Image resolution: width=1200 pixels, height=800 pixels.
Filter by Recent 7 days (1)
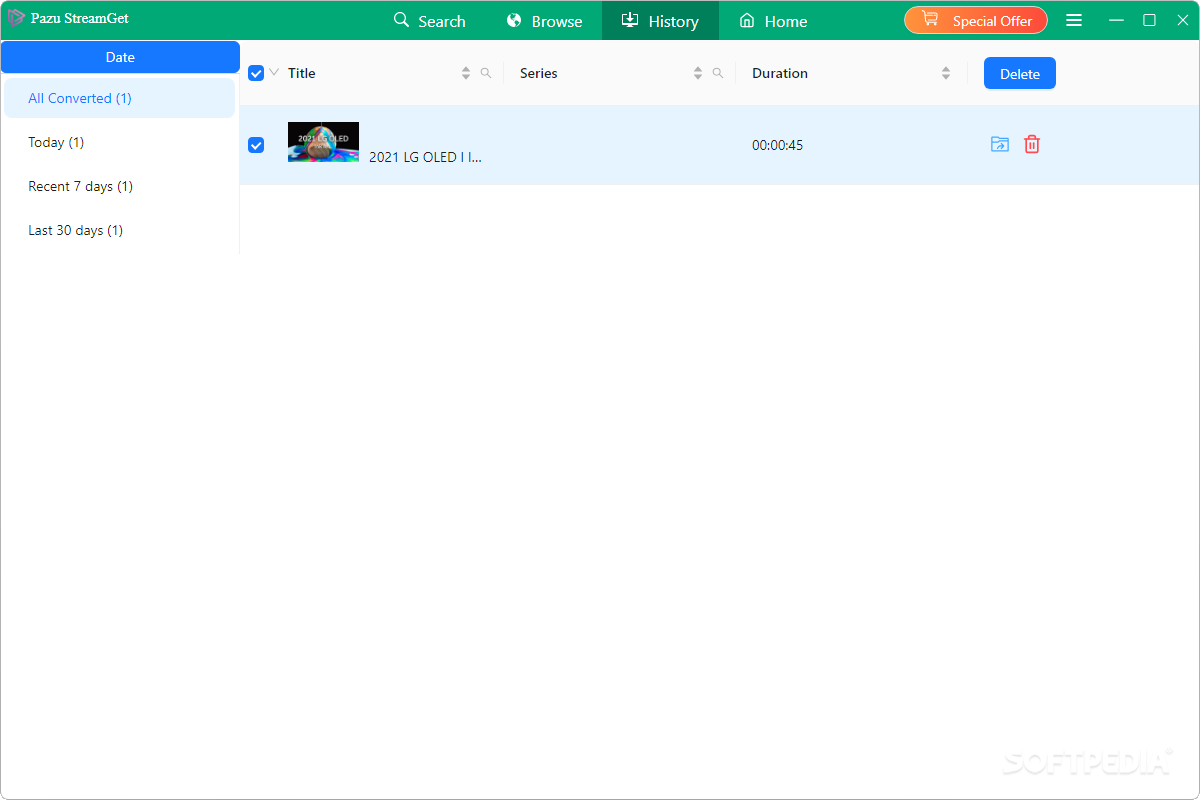[119, 186]
